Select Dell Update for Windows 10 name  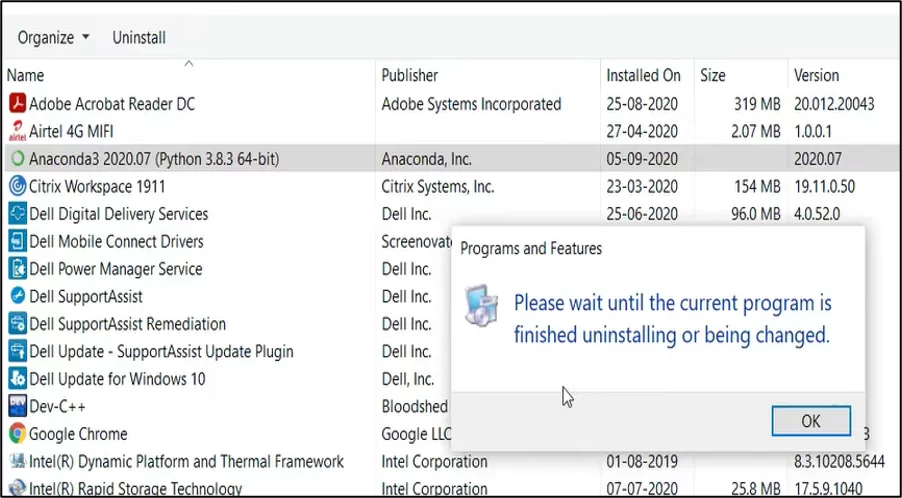(117, 379)
